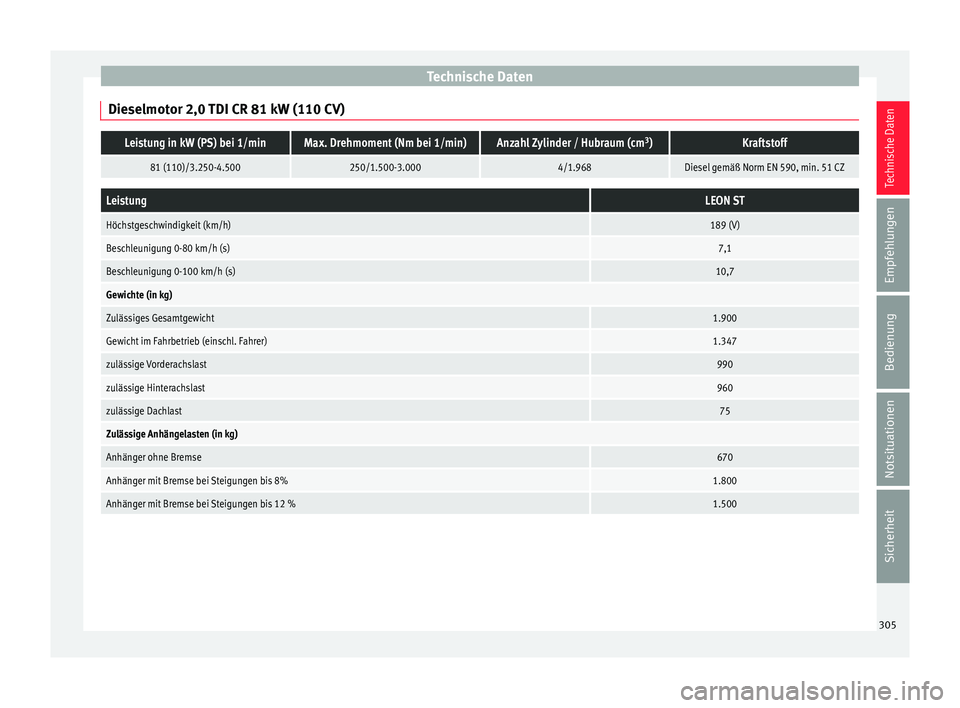Click the Kraftstoff column header
The width and height of the screenshot is (960, 708).
[764, 143]
